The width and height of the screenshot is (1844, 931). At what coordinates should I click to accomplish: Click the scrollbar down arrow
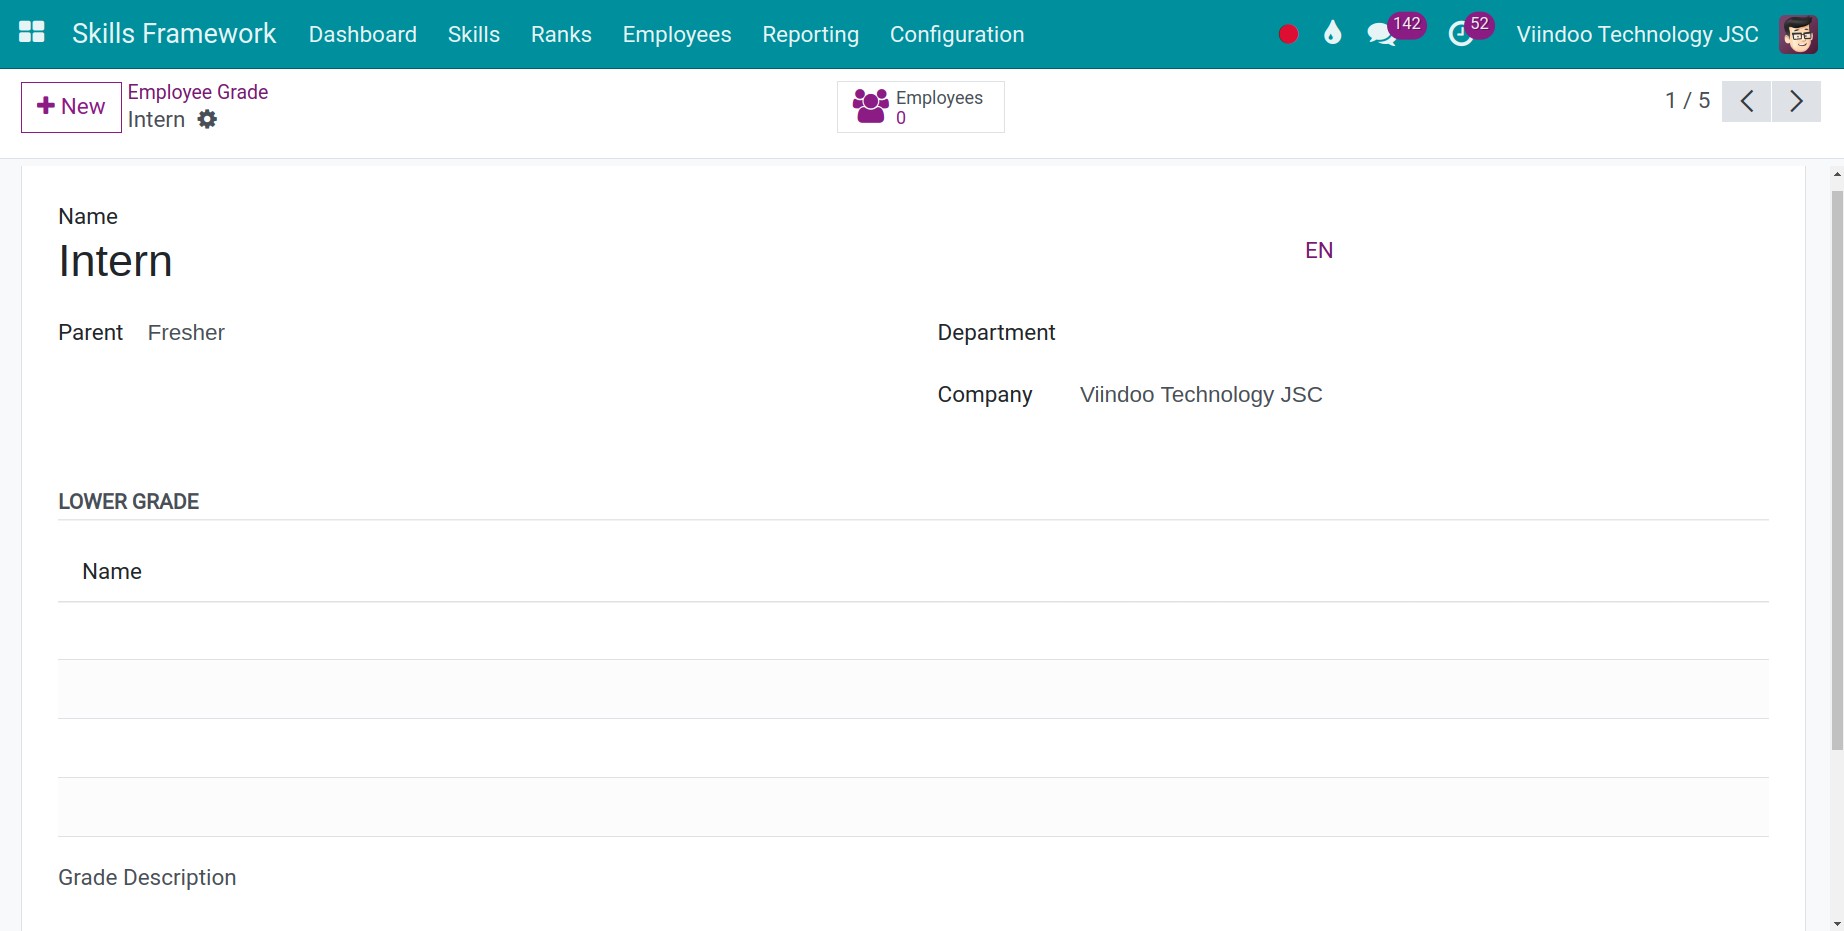(1837, 923)
